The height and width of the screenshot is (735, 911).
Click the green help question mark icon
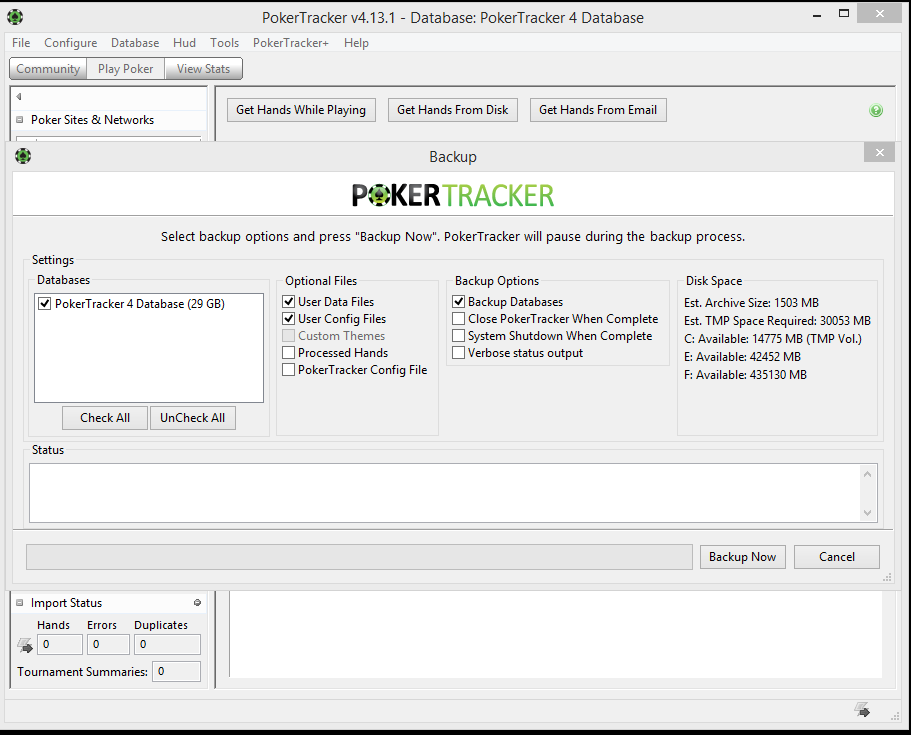click(876, 110)
